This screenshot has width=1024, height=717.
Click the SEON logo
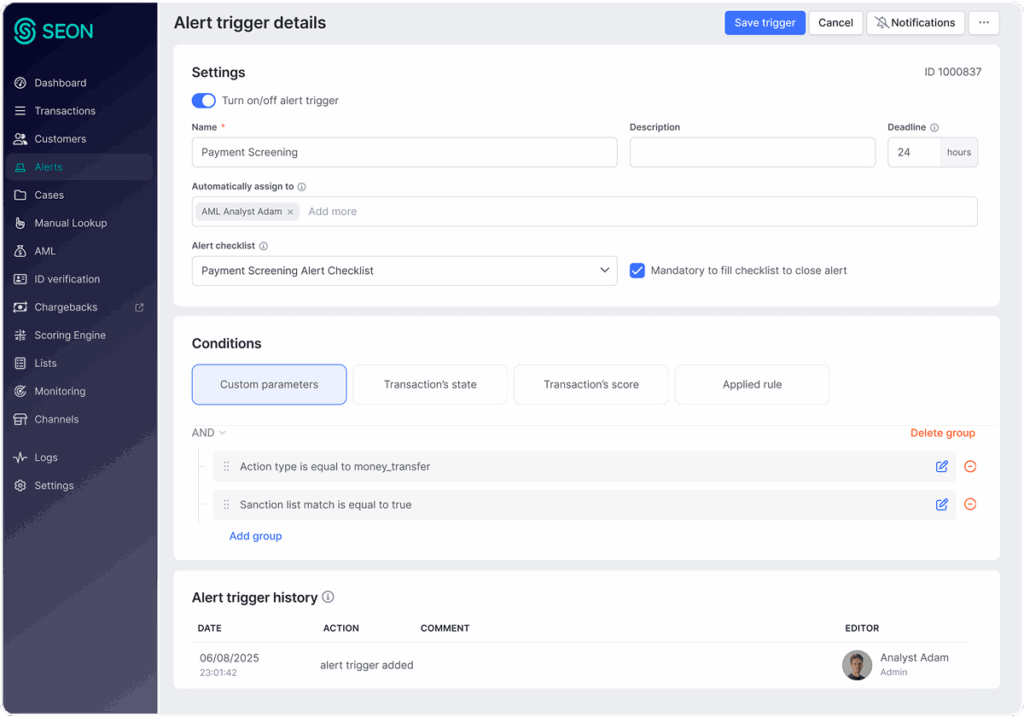[x=54, y=31]
